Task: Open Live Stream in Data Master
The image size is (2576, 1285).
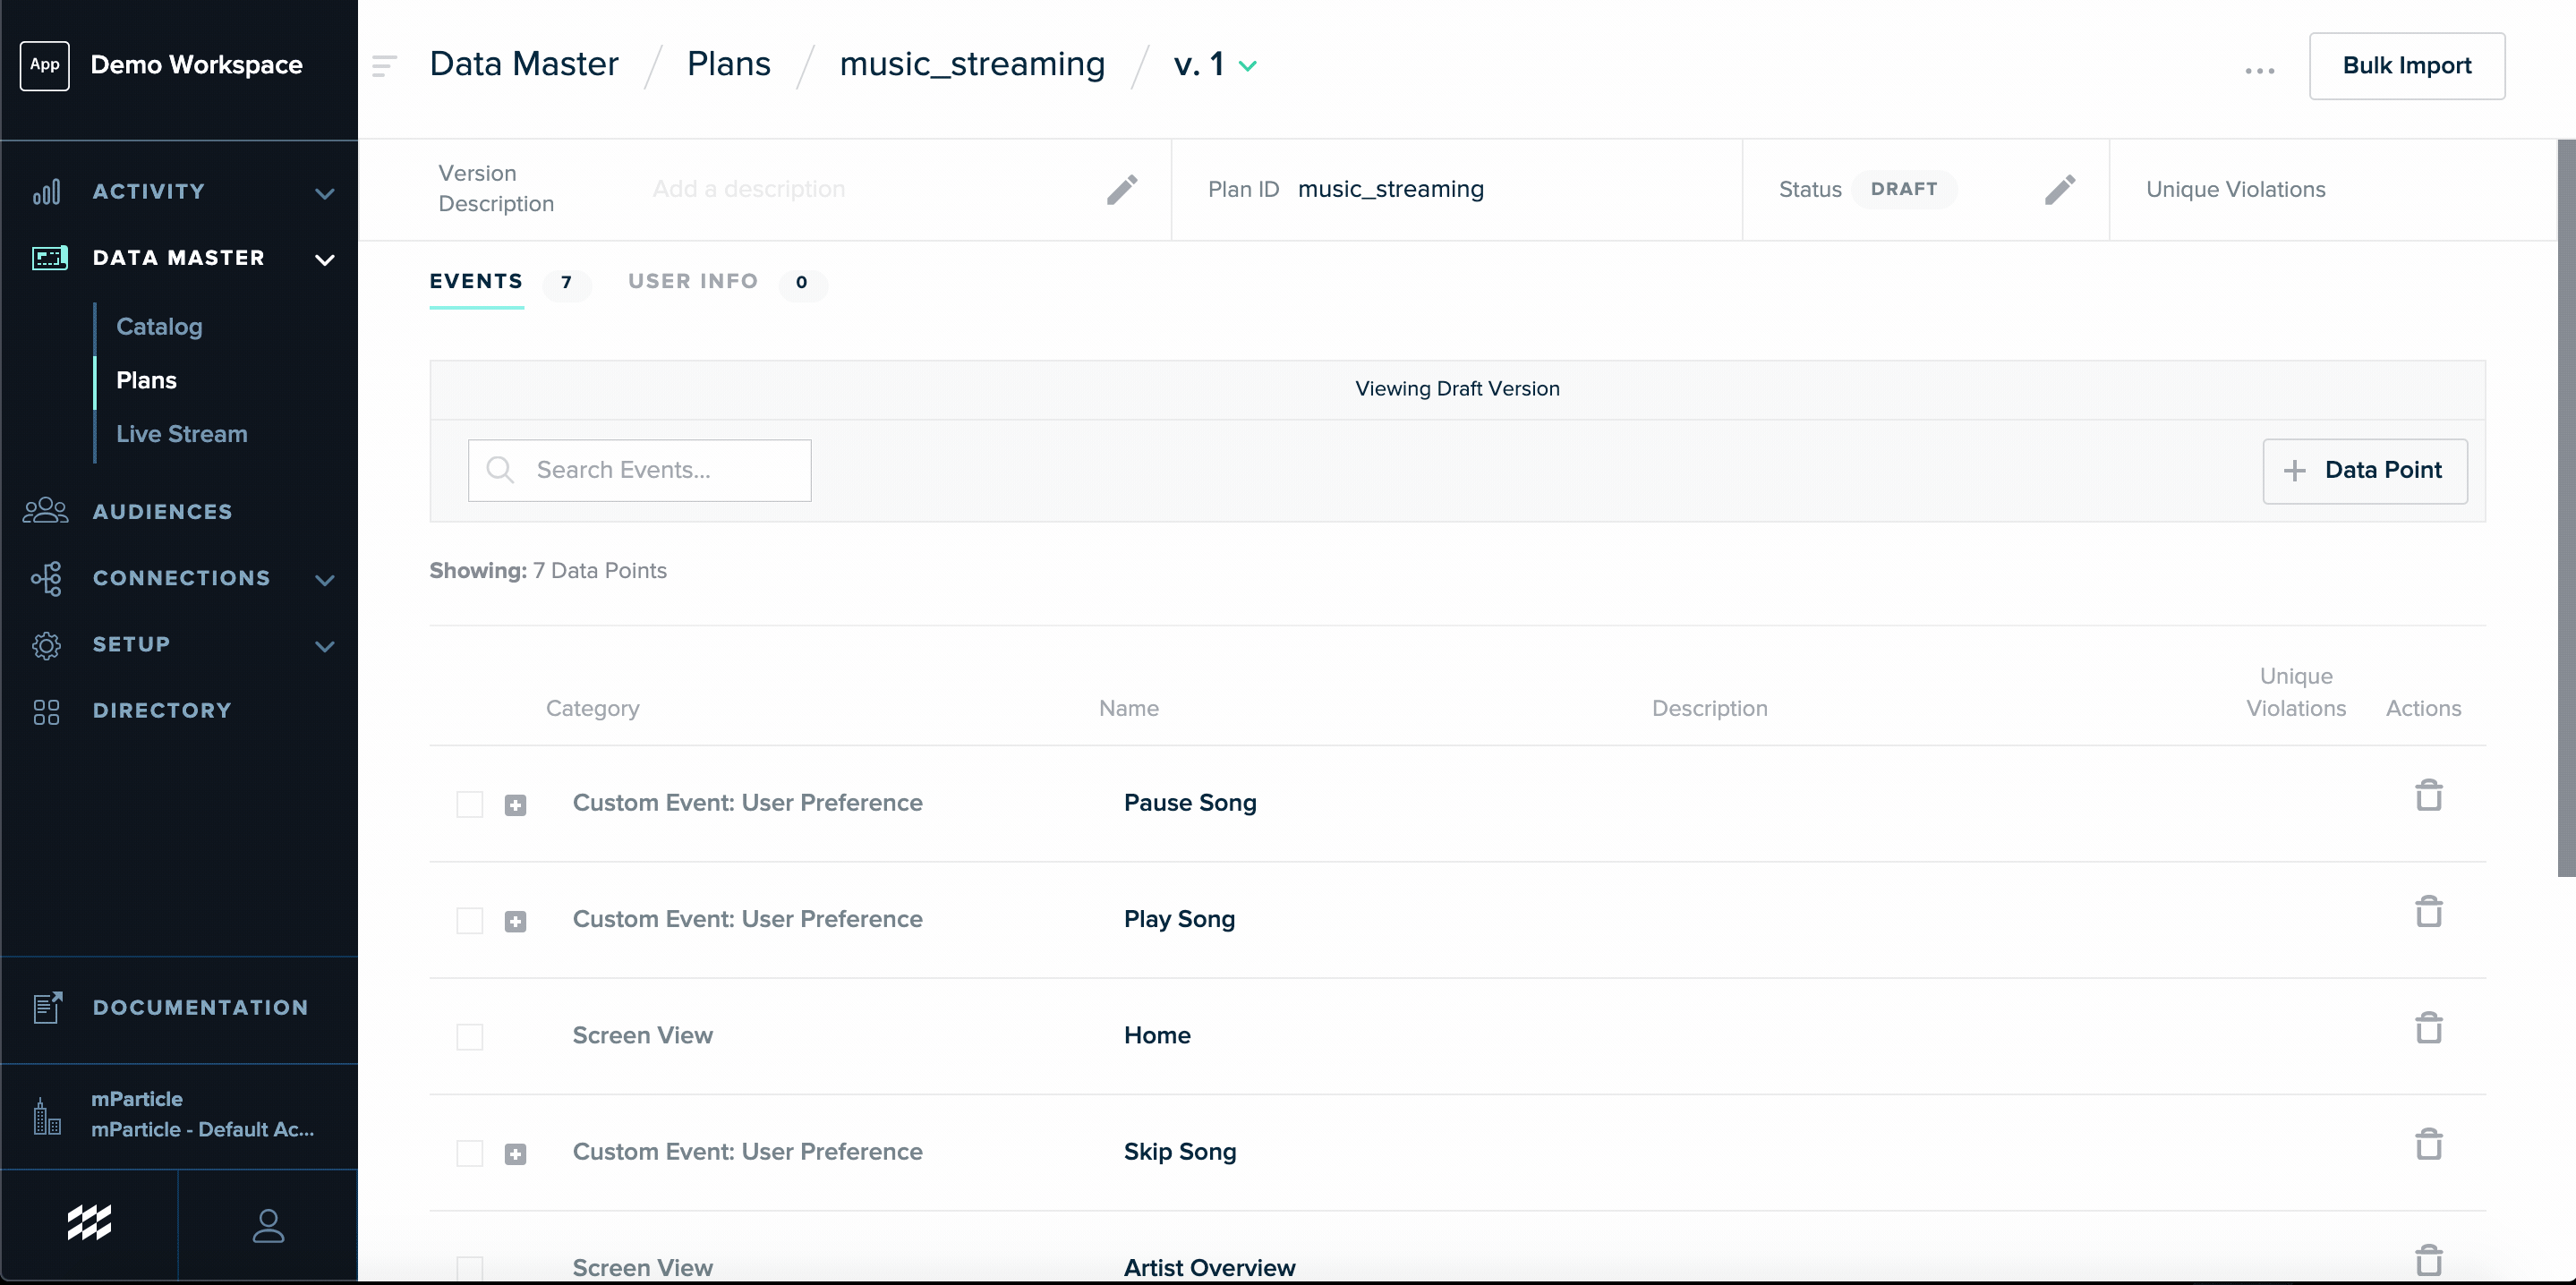Action: pyautogui.click(x=181, y=434)
